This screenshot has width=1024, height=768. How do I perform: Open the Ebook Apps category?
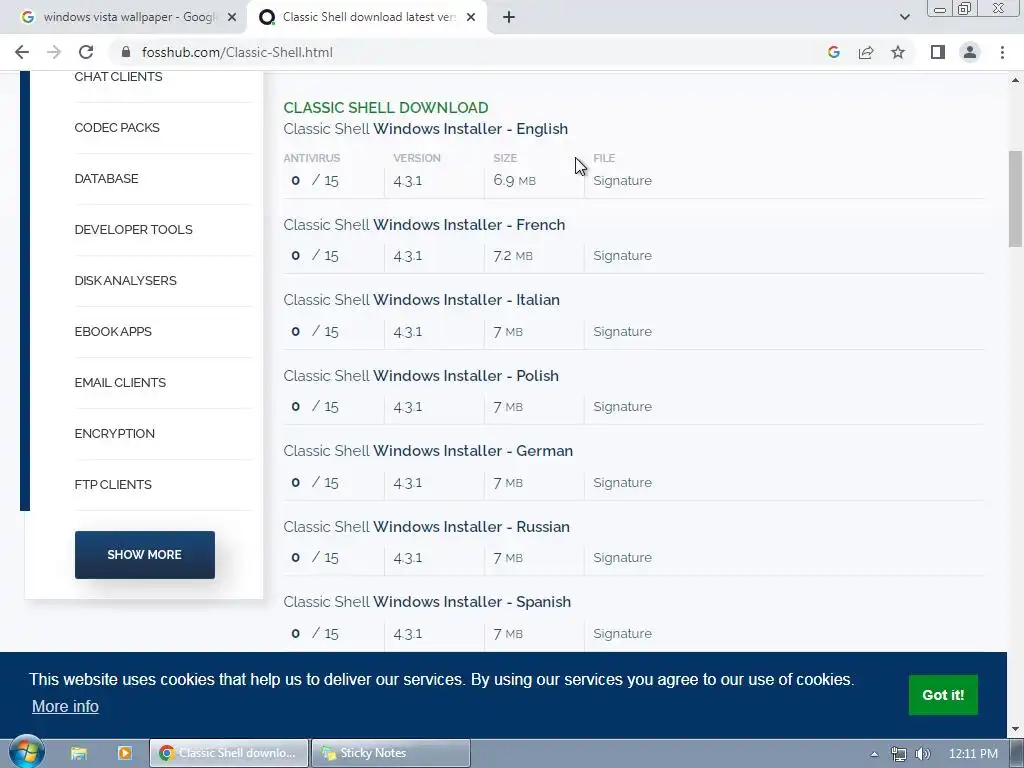pyautogui.click(x=113, y=331)
